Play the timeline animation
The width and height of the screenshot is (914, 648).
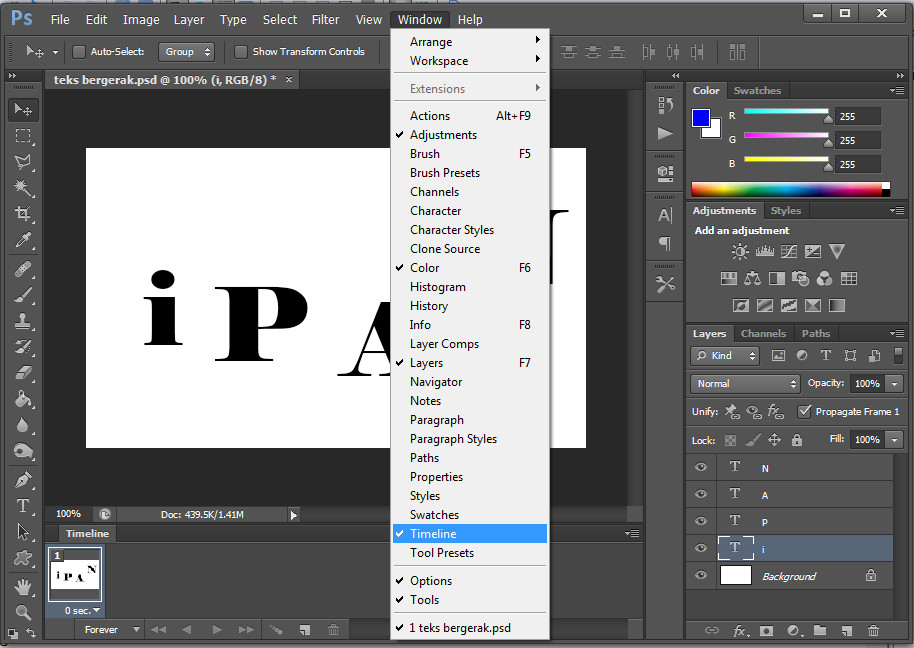(x=217, y=629)
